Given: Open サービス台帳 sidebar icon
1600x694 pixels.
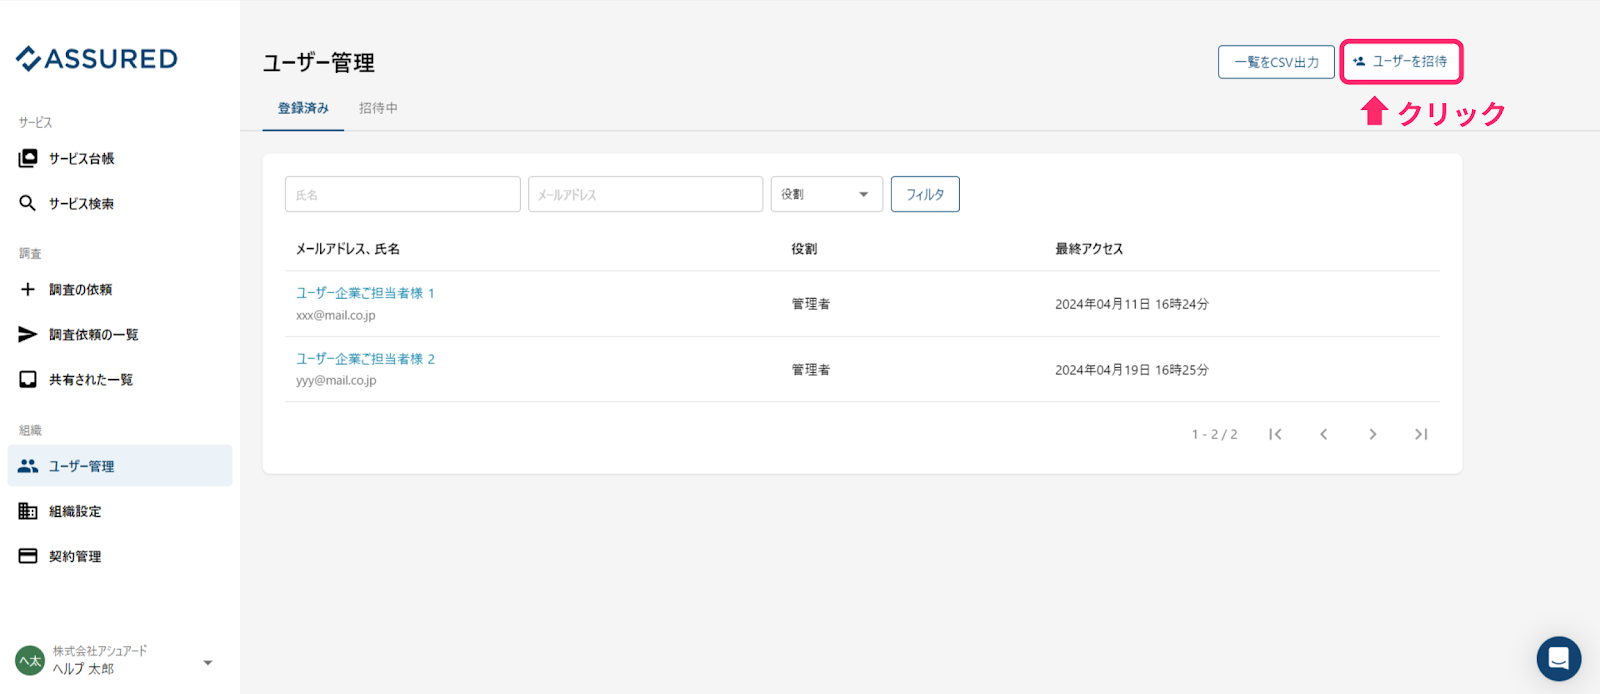Looking at the screenshot, I should pos(28,158).
